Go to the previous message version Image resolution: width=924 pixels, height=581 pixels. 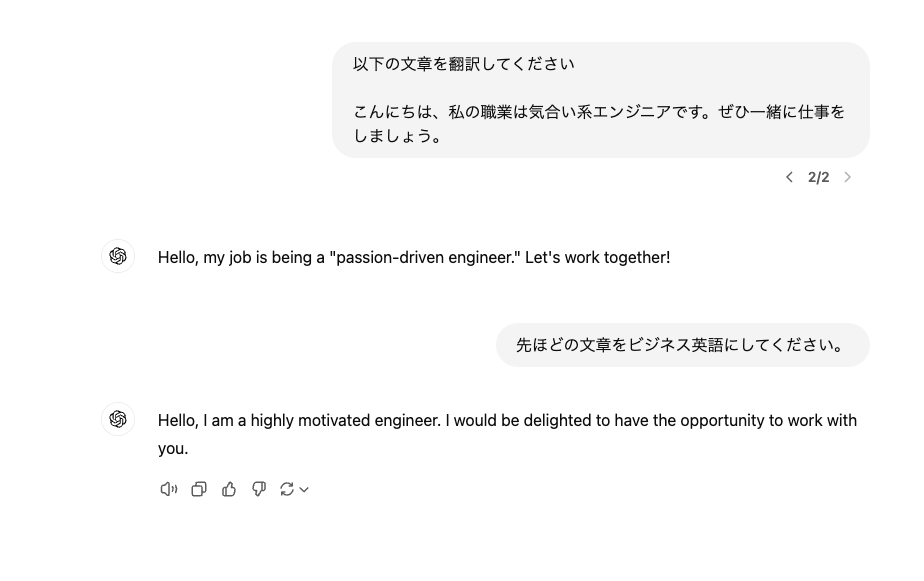[790, 177]
